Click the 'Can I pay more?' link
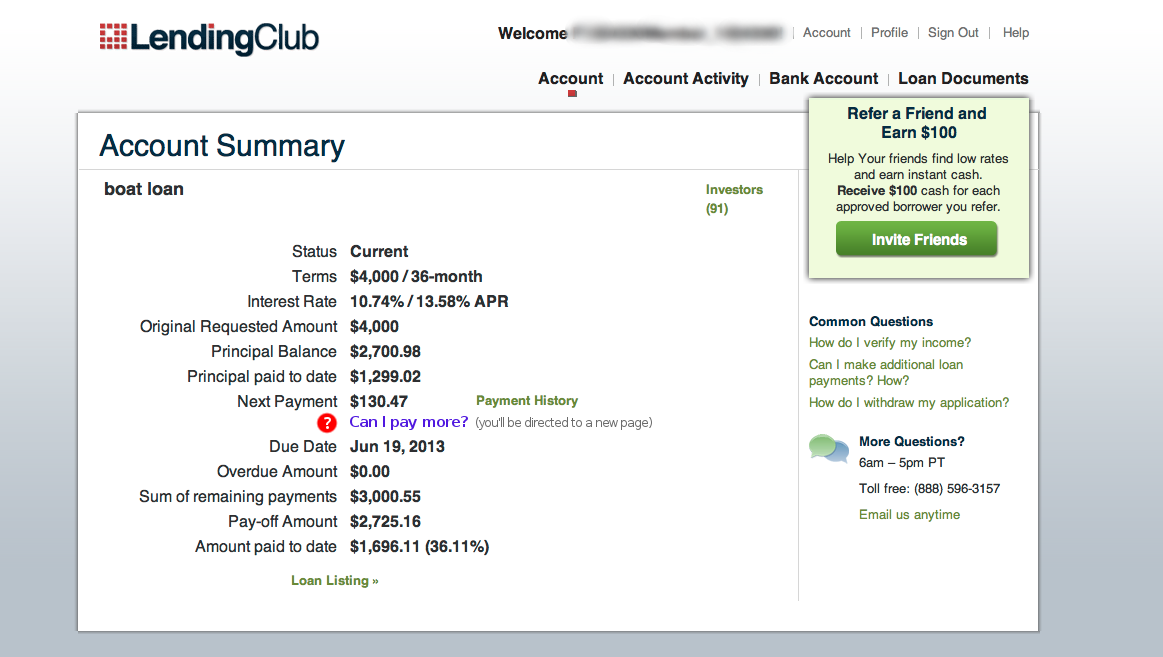Image resolution: width=1163 pixels, height=657 pixels. (x=409, y=422)
